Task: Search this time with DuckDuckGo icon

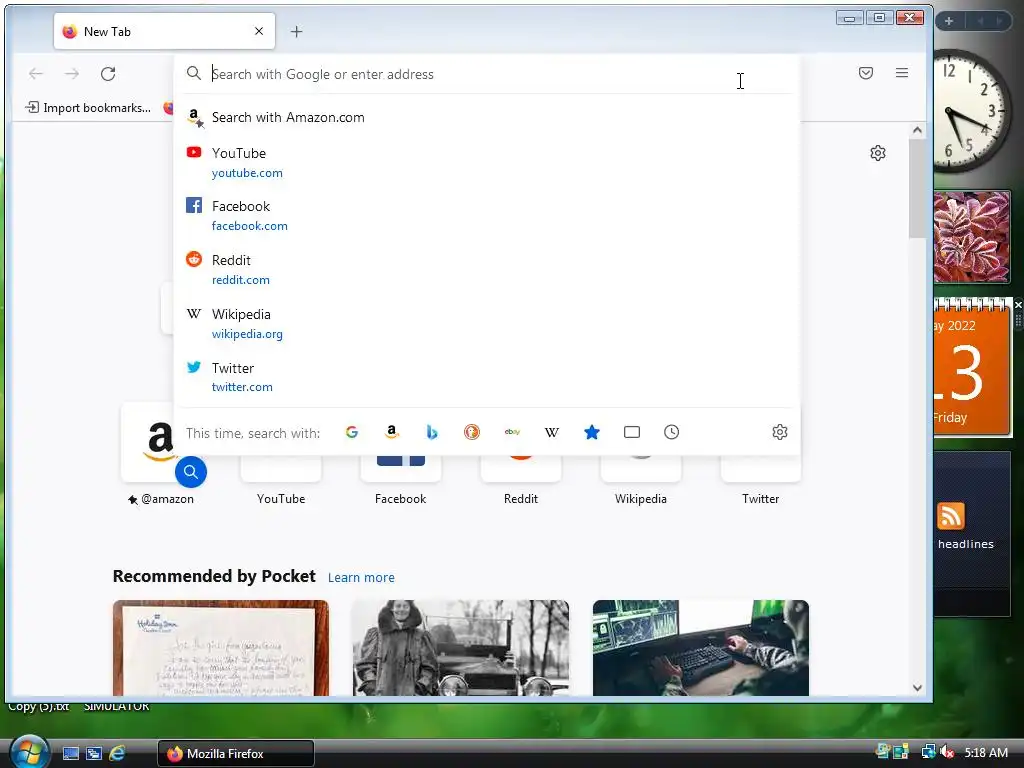Action: [472, 432]
